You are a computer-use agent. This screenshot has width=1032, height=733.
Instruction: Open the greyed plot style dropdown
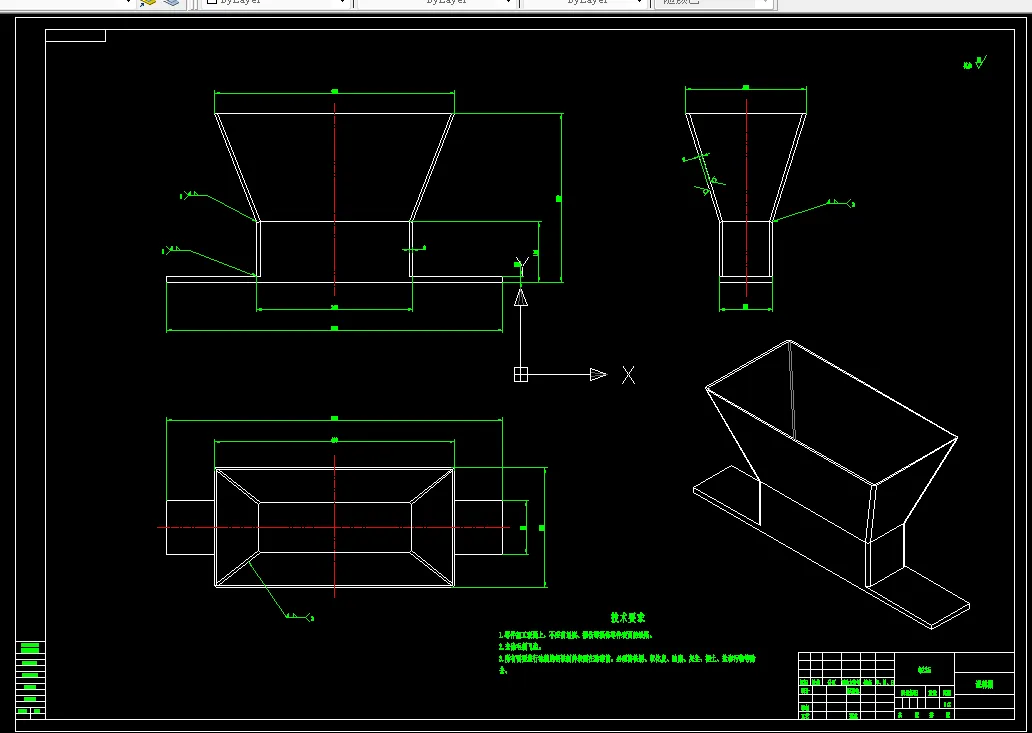[713, 3]
